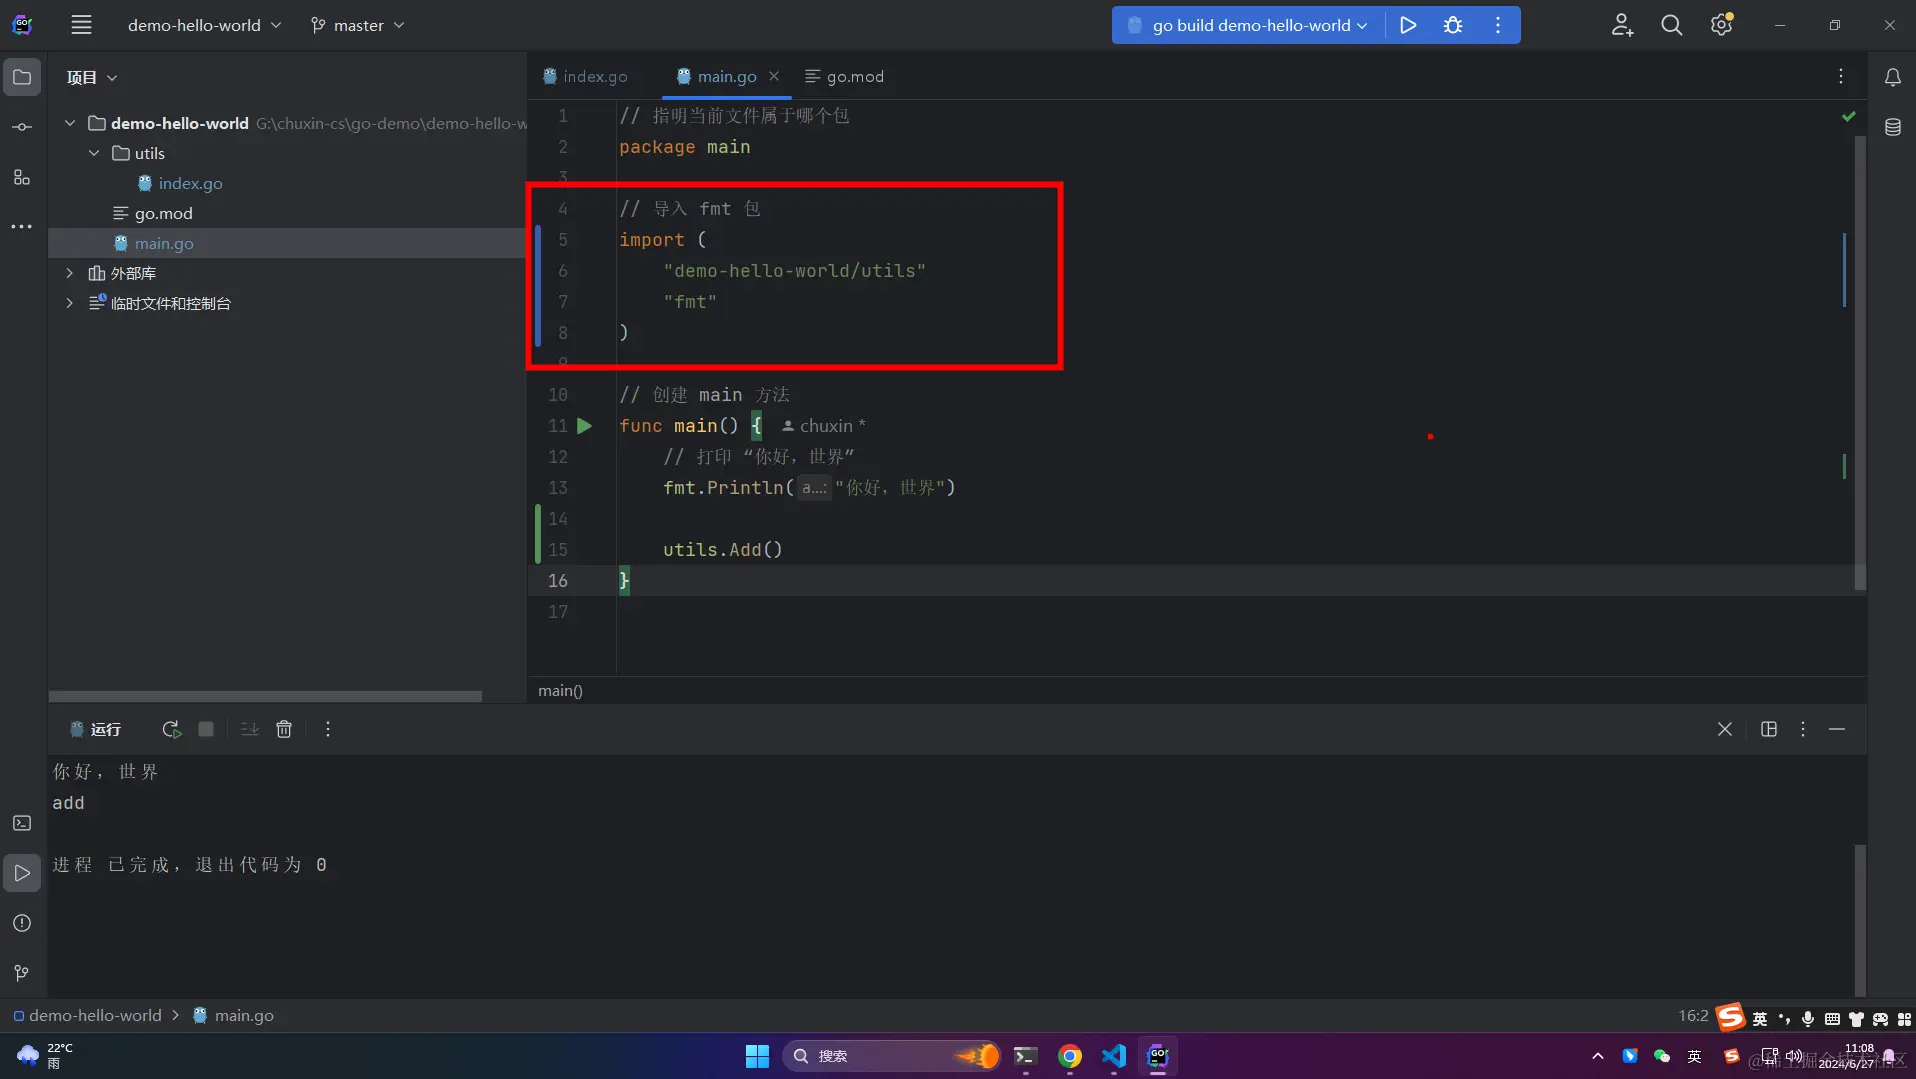
Task: Show more tool windows ellipsis
Action: click(x=22, y=227)
